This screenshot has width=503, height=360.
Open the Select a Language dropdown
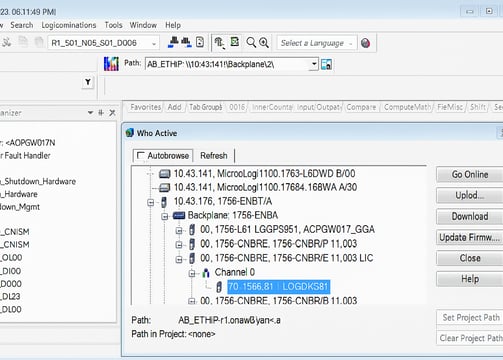350,43
